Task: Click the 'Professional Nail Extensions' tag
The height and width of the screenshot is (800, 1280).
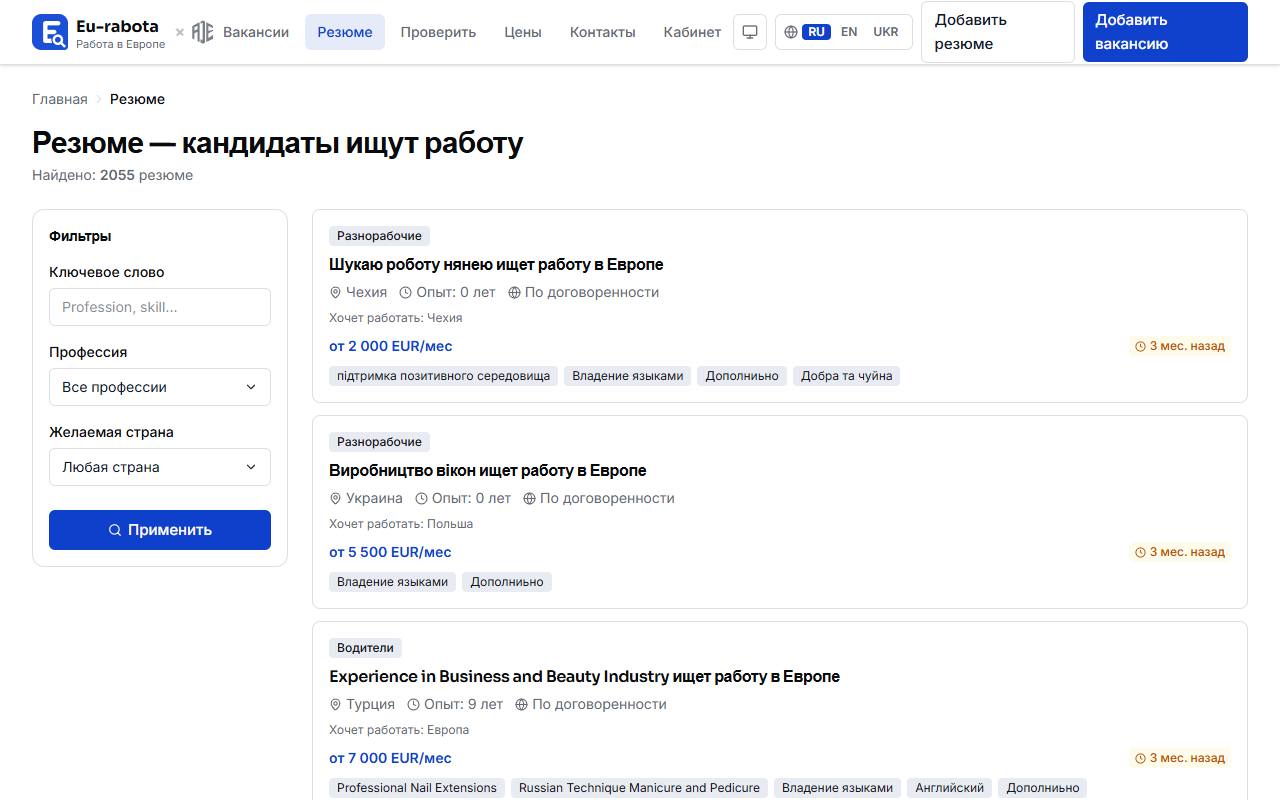Action: pos(417,788)
